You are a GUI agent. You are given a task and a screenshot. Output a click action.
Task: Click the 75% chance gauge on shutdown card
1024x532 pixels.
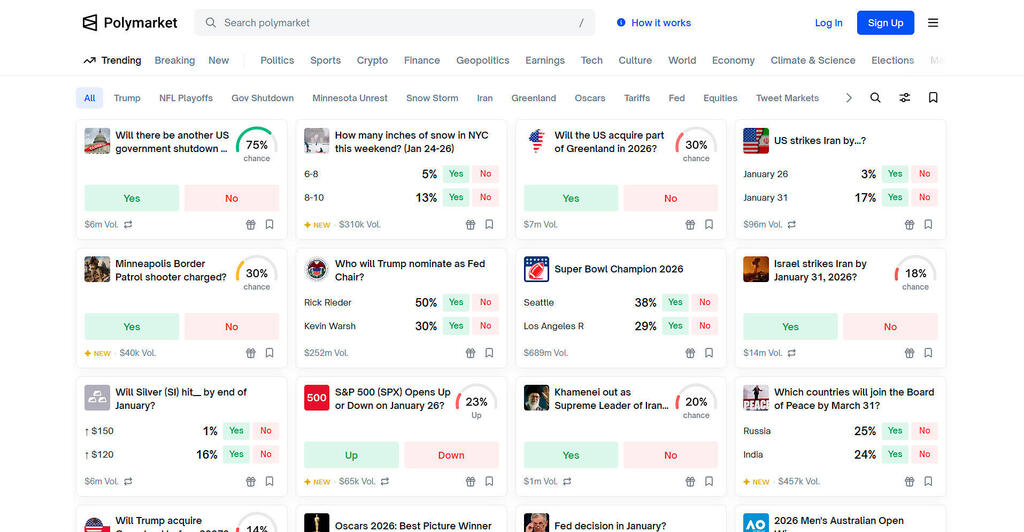[x=256, y=145]
